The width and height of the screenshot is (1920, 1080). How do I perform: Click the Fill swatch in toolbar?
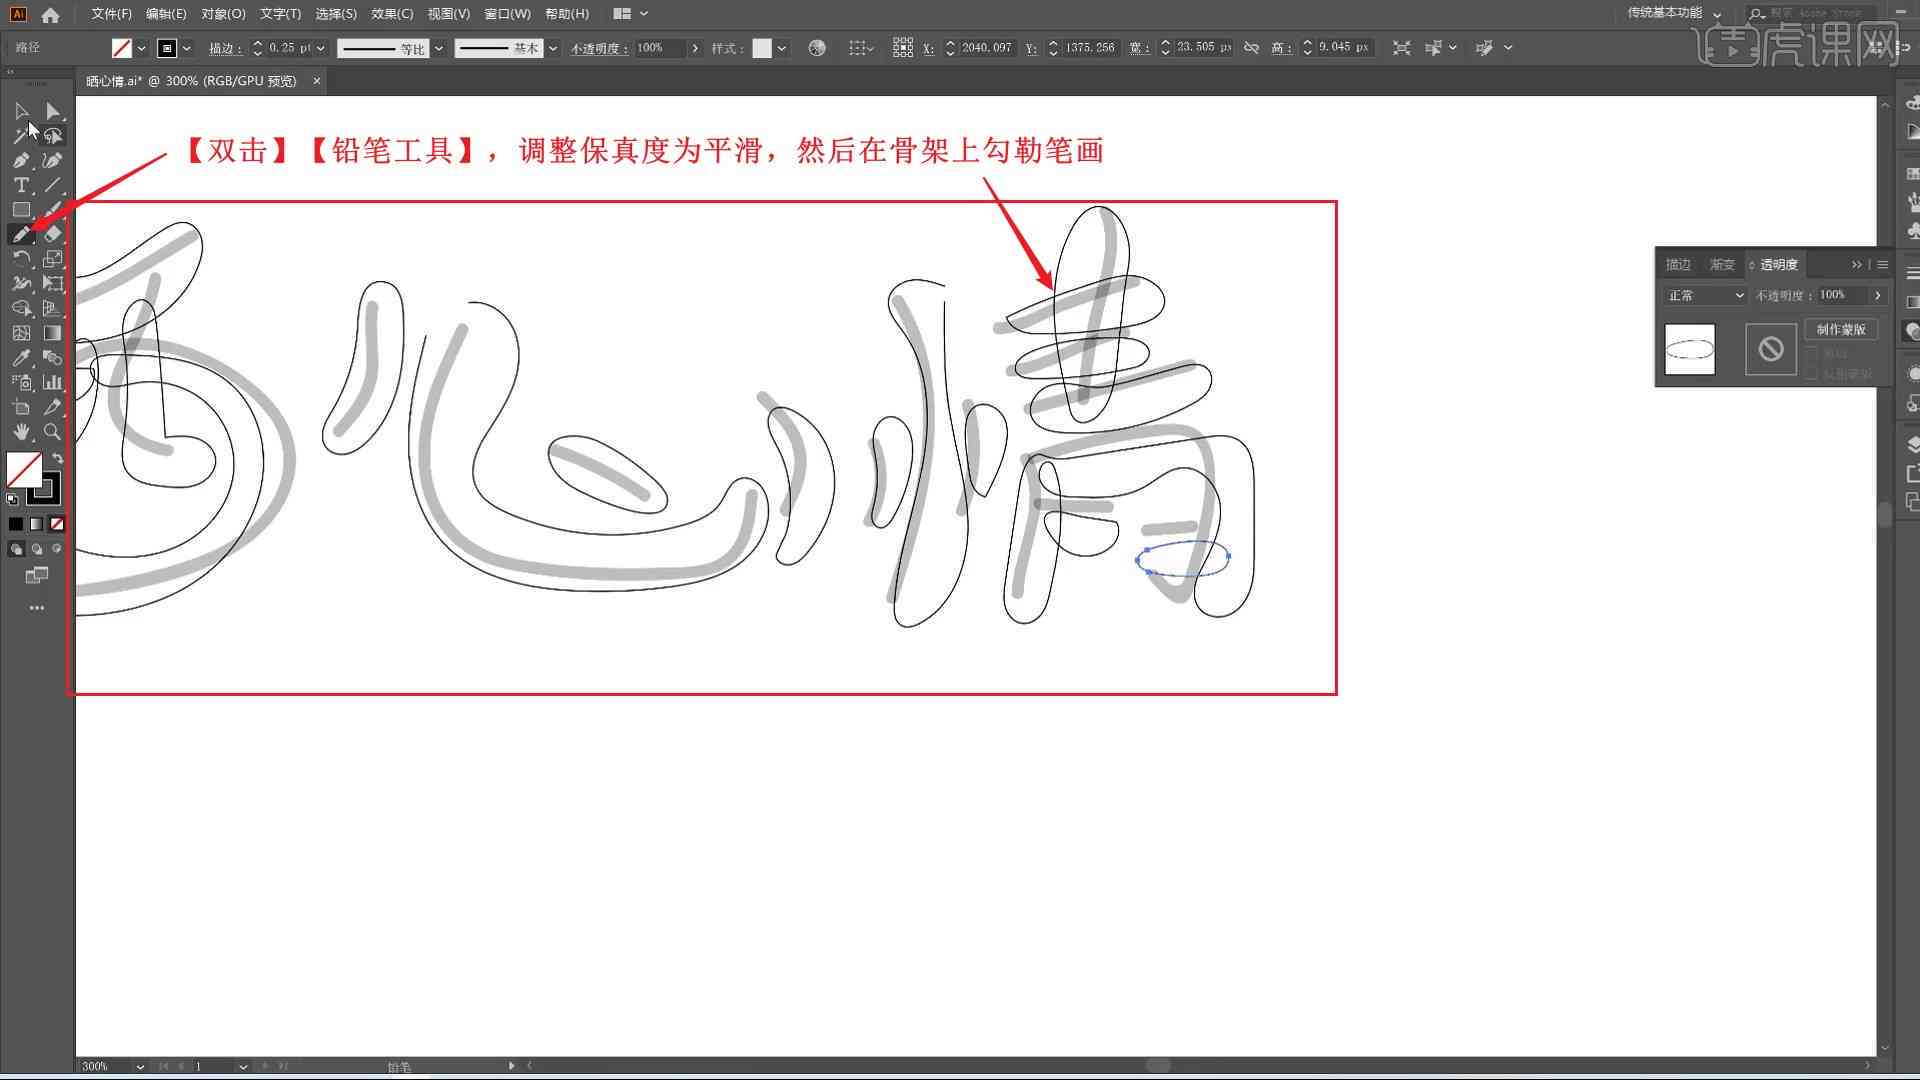tap(24, 469)
